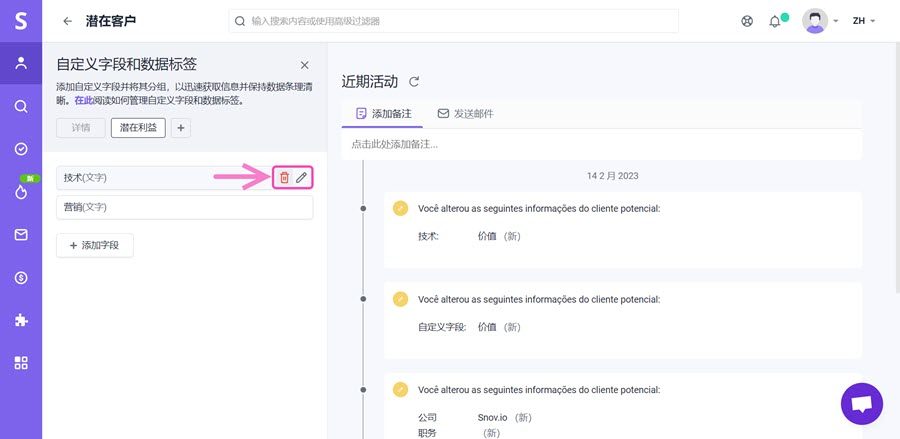
Task: Open the grid apps icon in sidebar
Action: pos(21,363)
